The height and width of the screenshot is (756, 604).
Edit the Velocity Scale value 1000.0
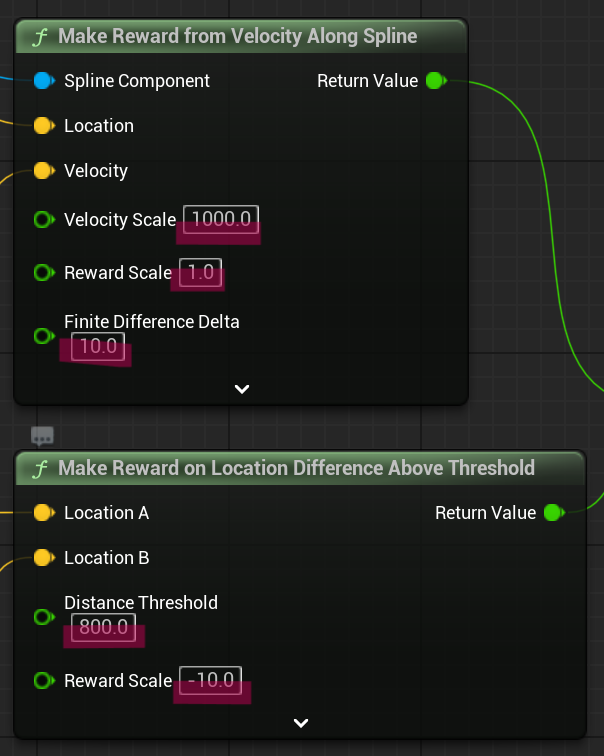pyautogui.click(x=220, y=219)
